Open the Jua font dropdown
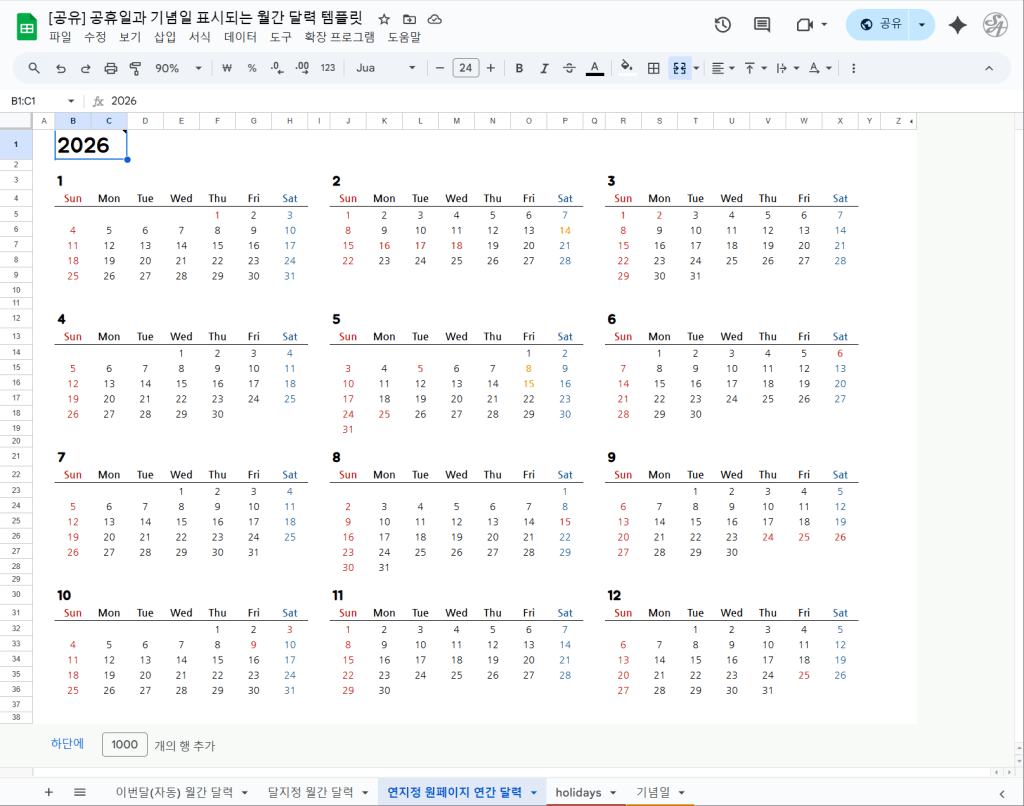The image size is (1024, 806). point(386,68)
